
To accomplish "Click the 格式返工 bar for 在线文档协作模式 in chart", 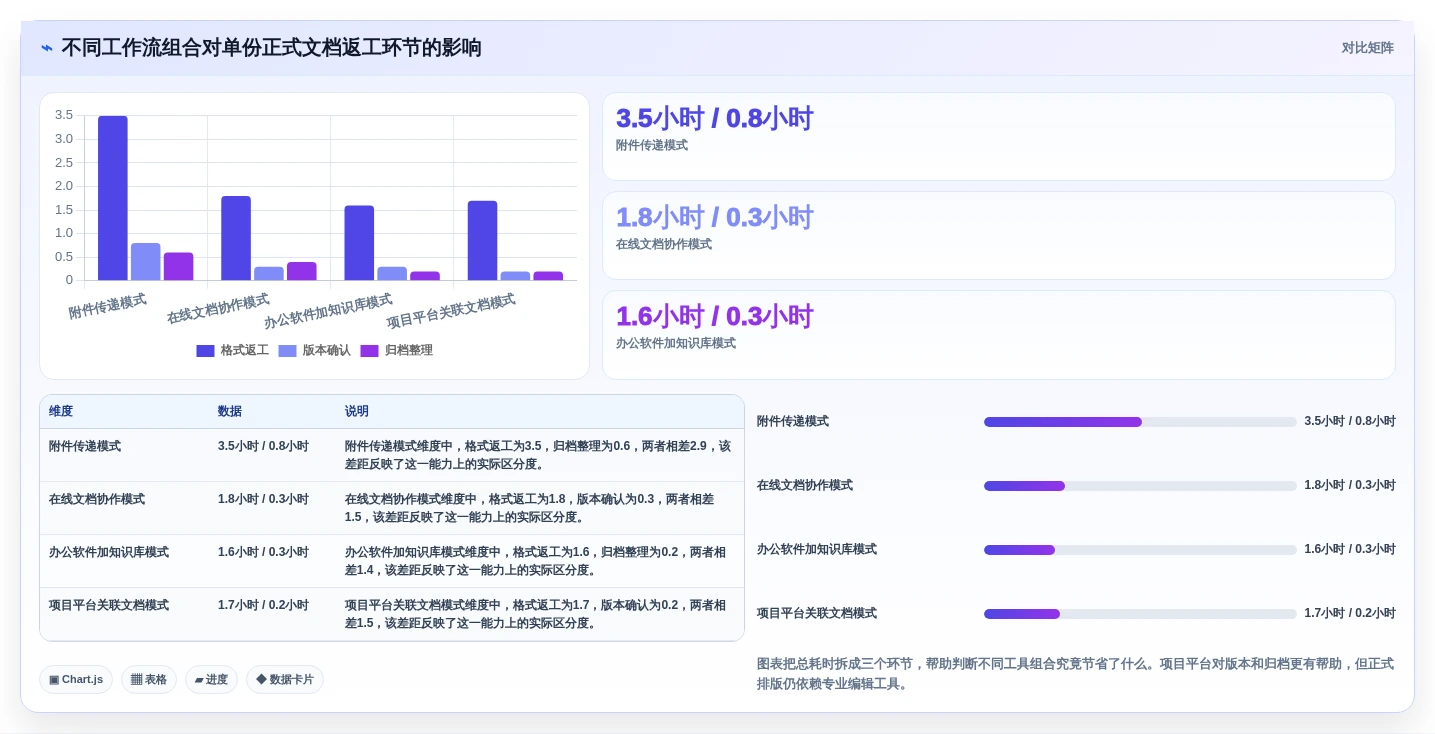I will point(236,238).
